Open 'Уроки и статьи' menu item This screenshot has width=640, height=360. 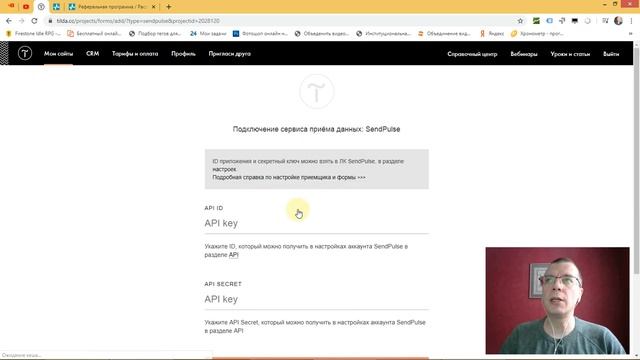coord(570,54)
